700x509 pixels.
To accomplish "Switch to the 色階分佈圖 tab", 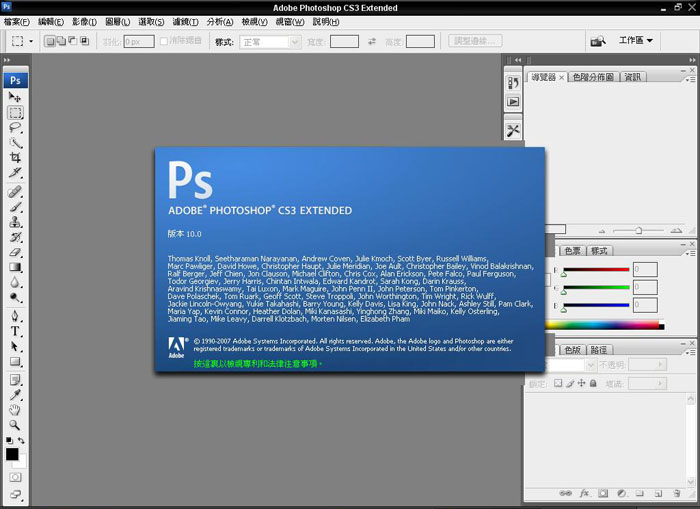I will pos(593,77).
